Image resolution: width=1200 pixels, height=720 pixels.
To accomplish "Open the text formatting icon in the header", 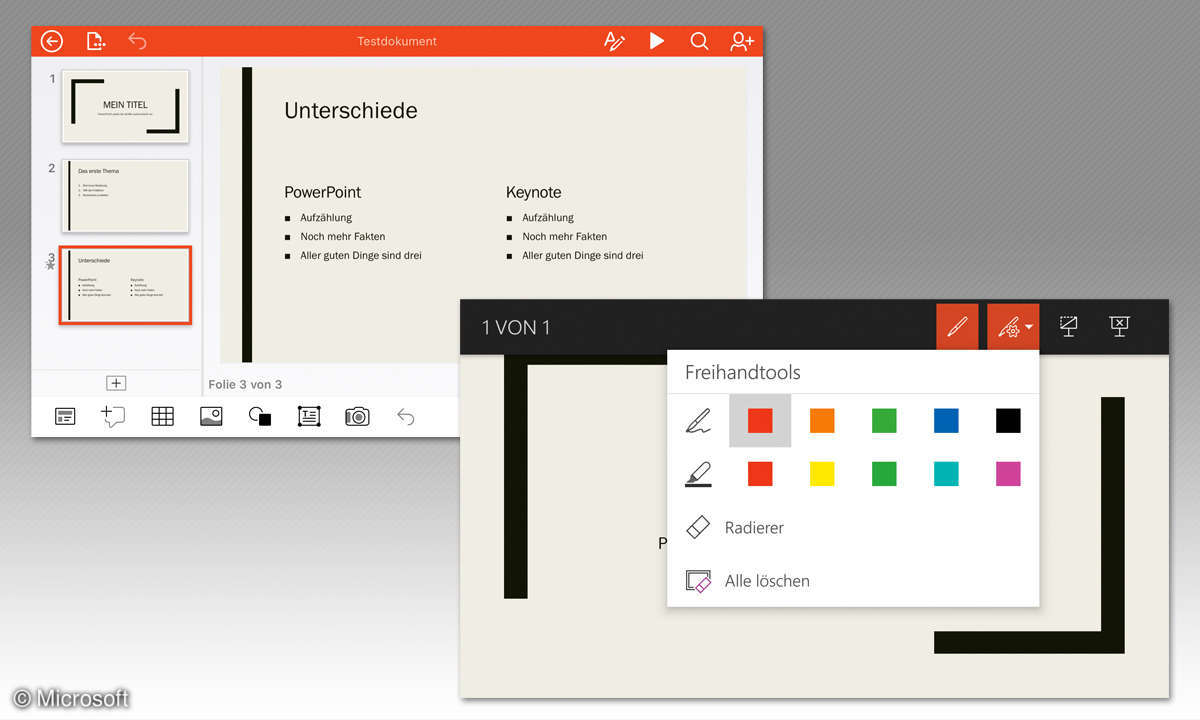I will (614, 41).
